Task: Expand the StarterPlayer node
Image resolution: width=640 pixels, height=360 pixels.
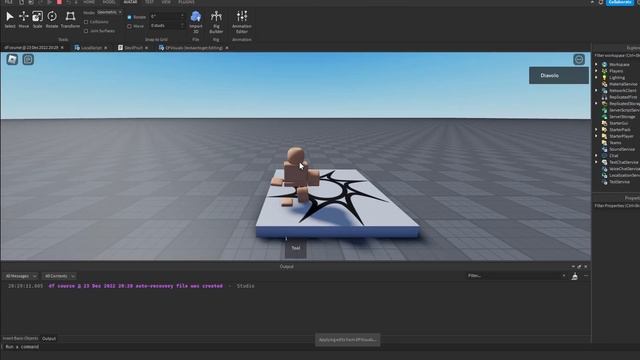Action: point(596,136)
